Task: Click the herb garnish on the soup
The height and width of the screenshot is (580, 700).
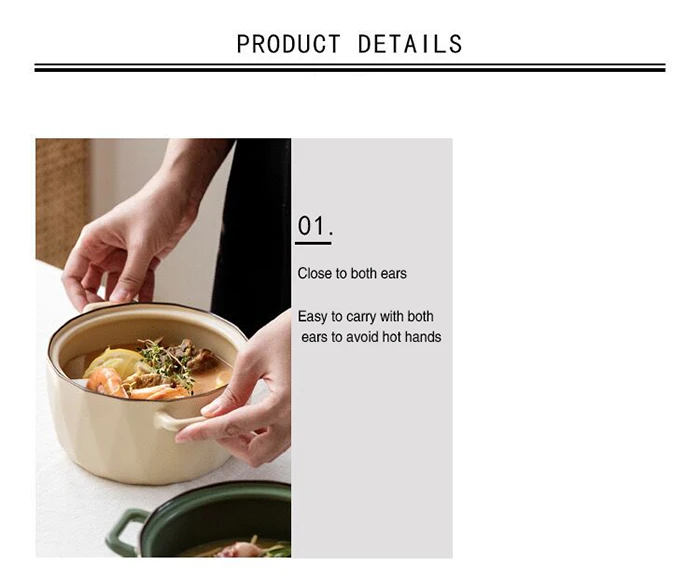Action: click(x=167, y=362)
